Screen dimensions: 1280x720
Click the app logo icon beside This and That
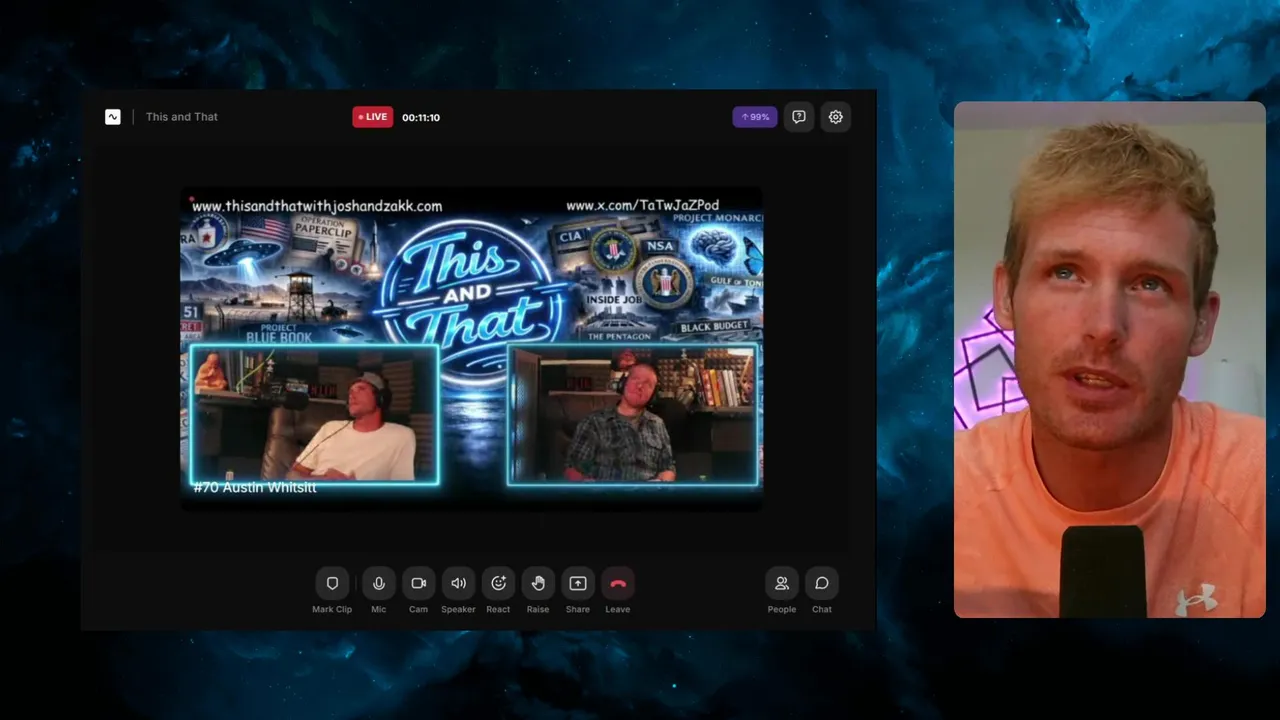pos(113,117)
